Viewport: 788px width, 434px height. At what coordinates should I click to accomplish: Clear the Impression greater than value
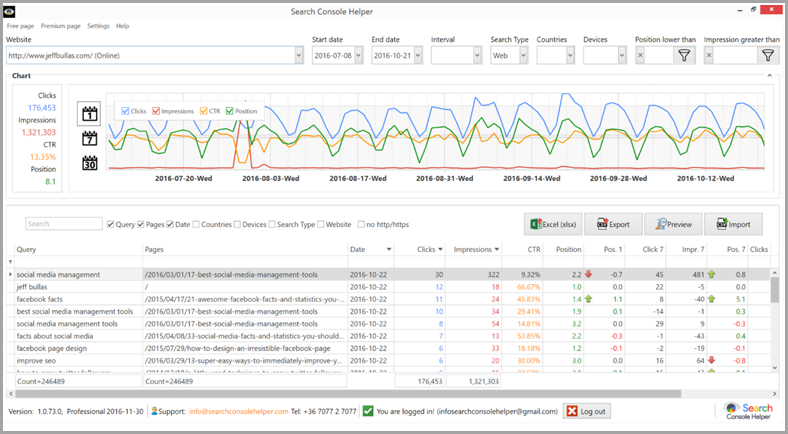(709, 55)
